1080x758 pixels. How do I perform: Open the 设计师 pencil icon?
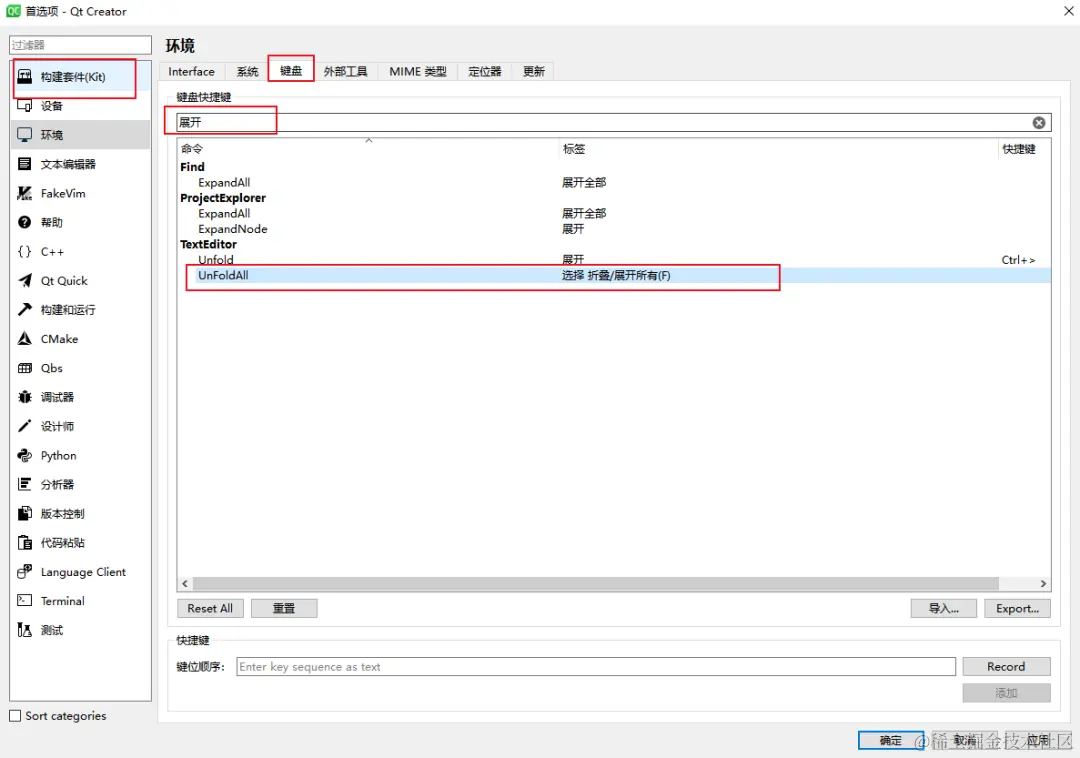25,426
